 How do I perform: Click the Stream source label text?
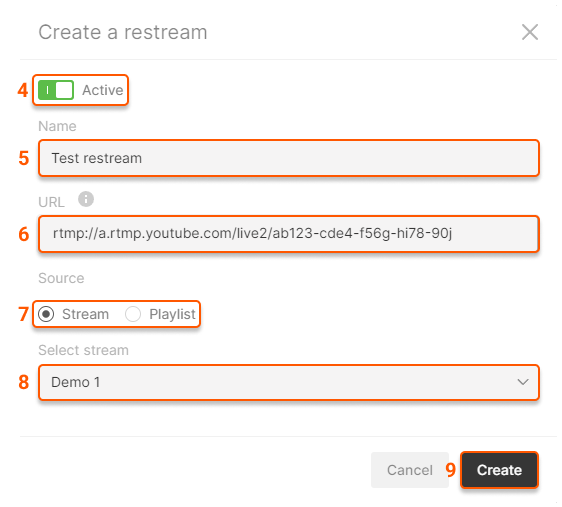pyautogui.click(x=85, y=314)
